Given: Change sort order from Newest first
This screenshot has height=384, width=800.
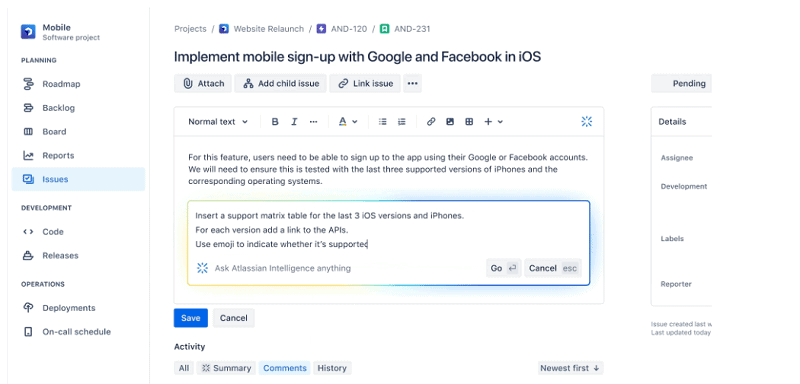Looking at the screenshot, I should (x=570, y=368).
